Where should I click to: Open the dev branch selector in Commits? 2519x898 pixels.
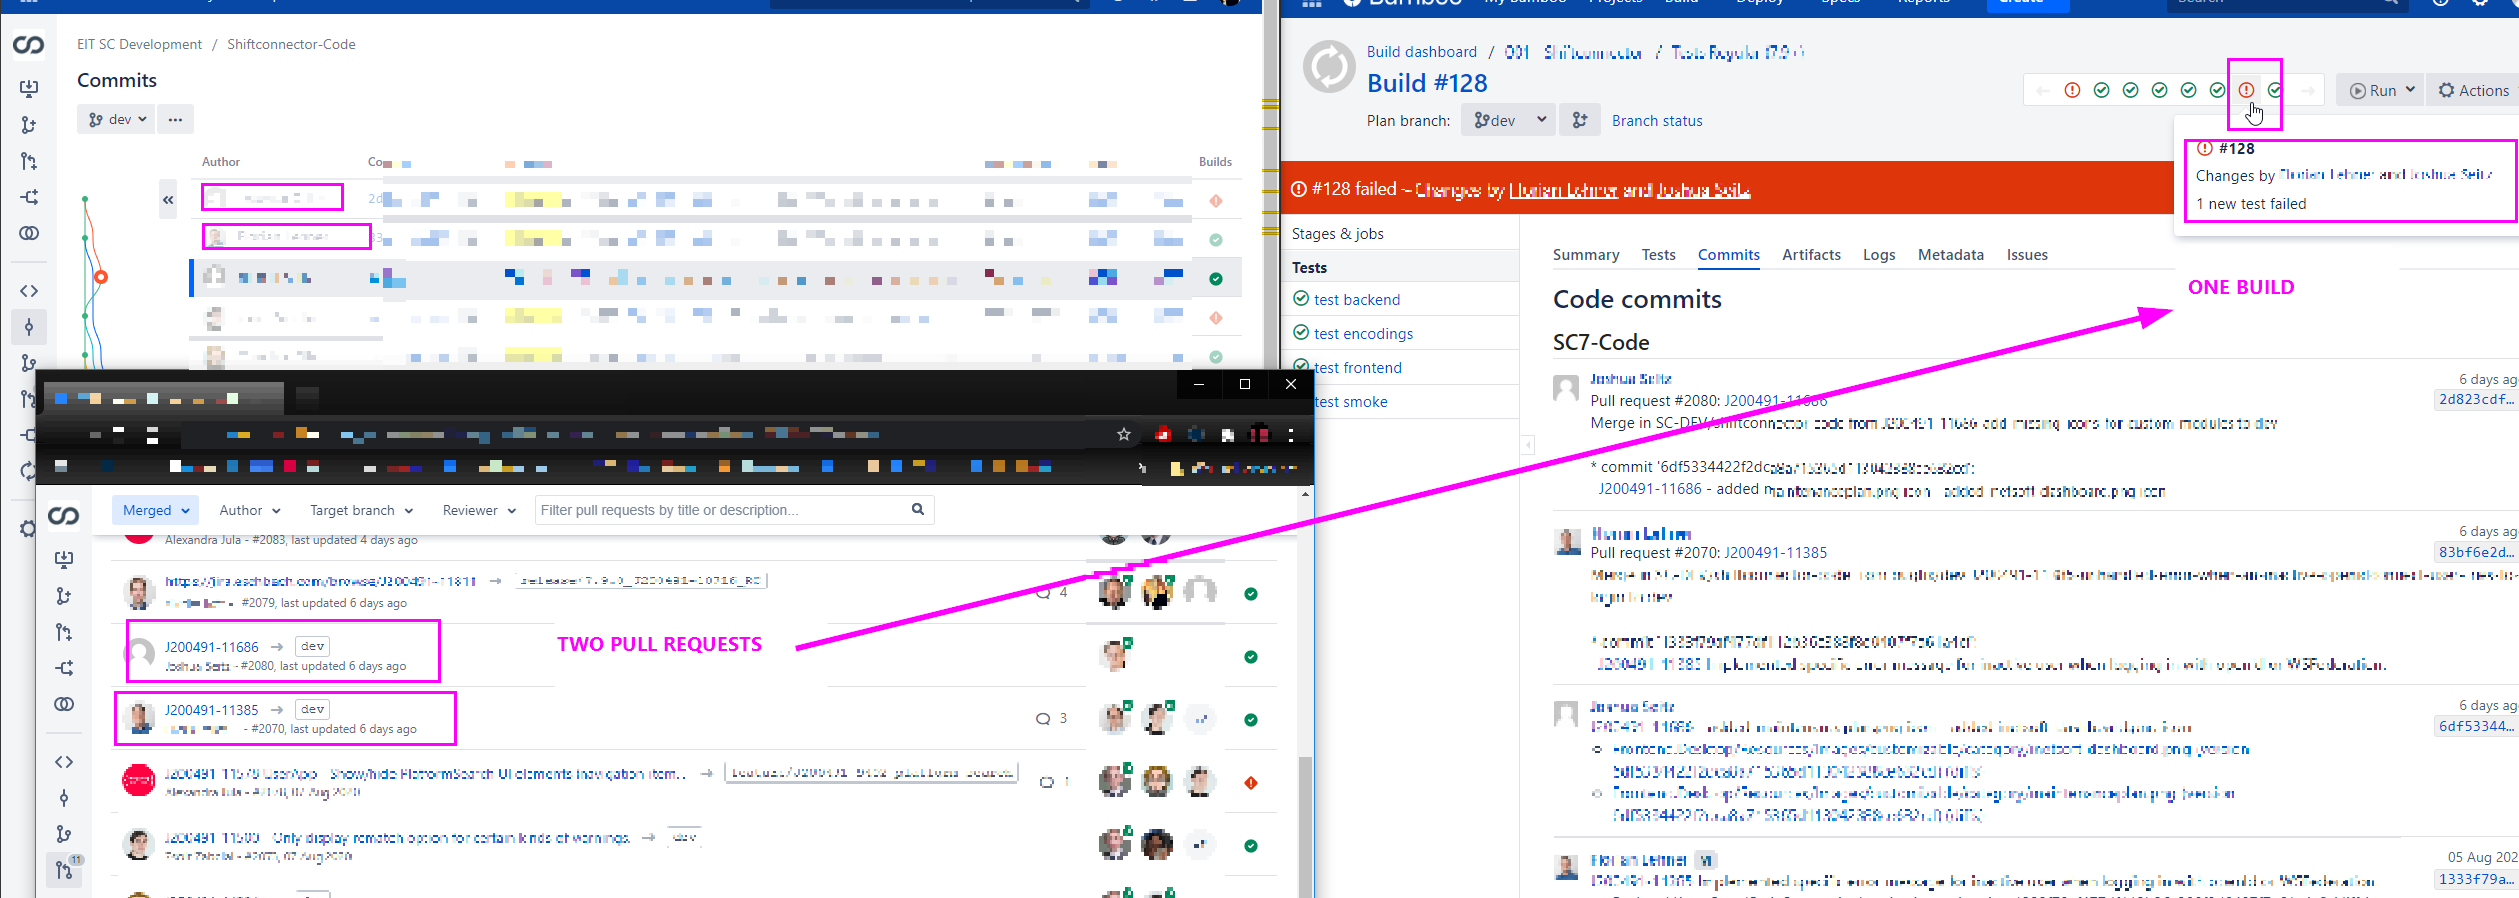(x=117, y=119)
